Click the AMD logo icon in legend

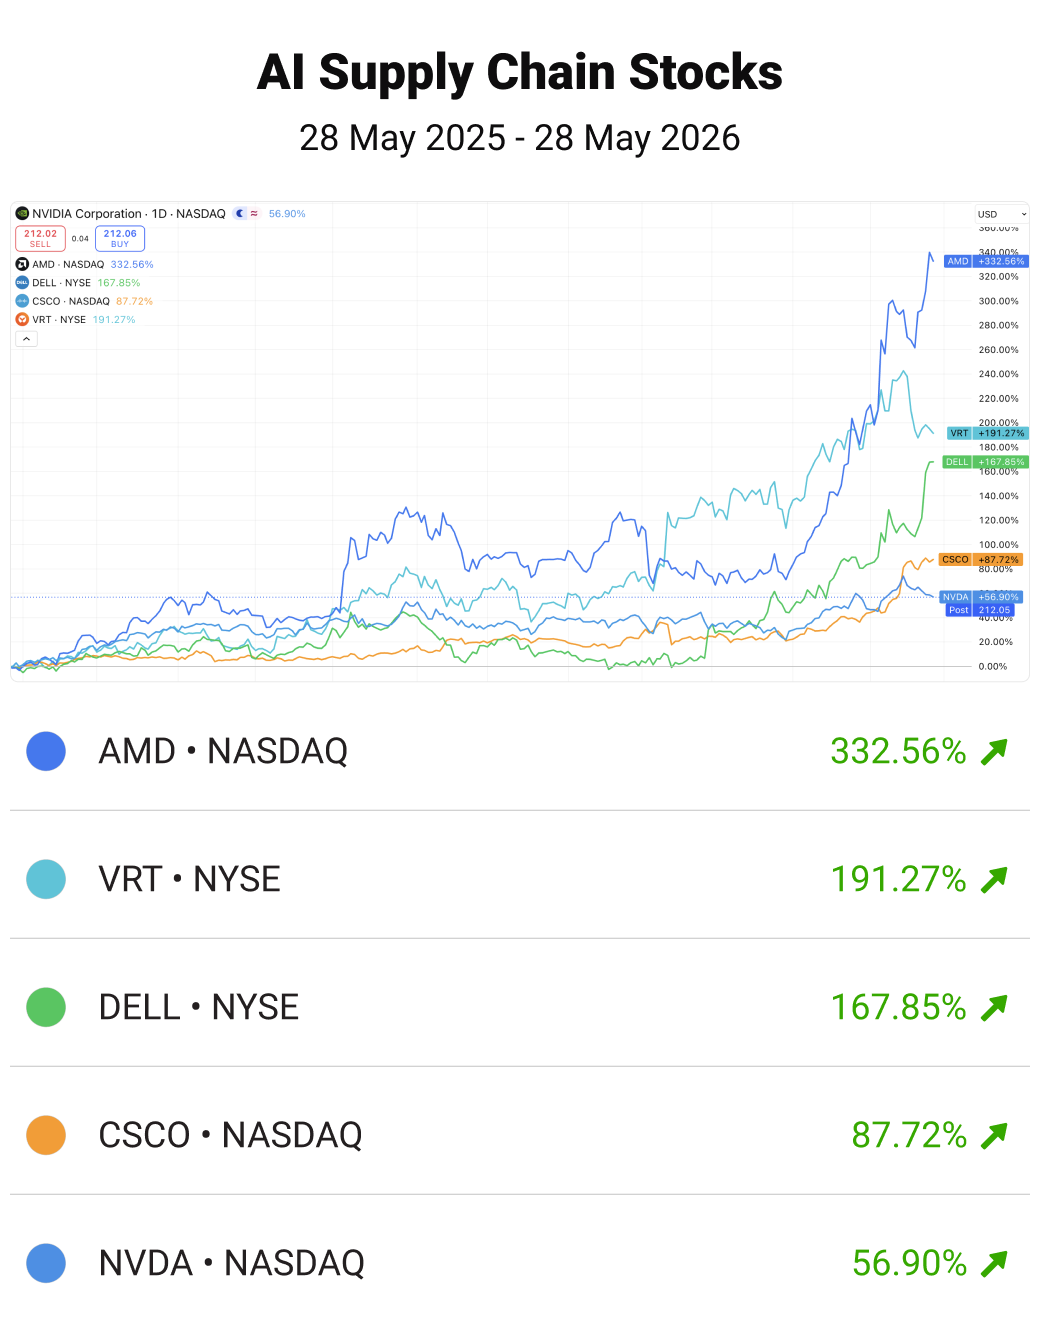[x=22, y=264]
